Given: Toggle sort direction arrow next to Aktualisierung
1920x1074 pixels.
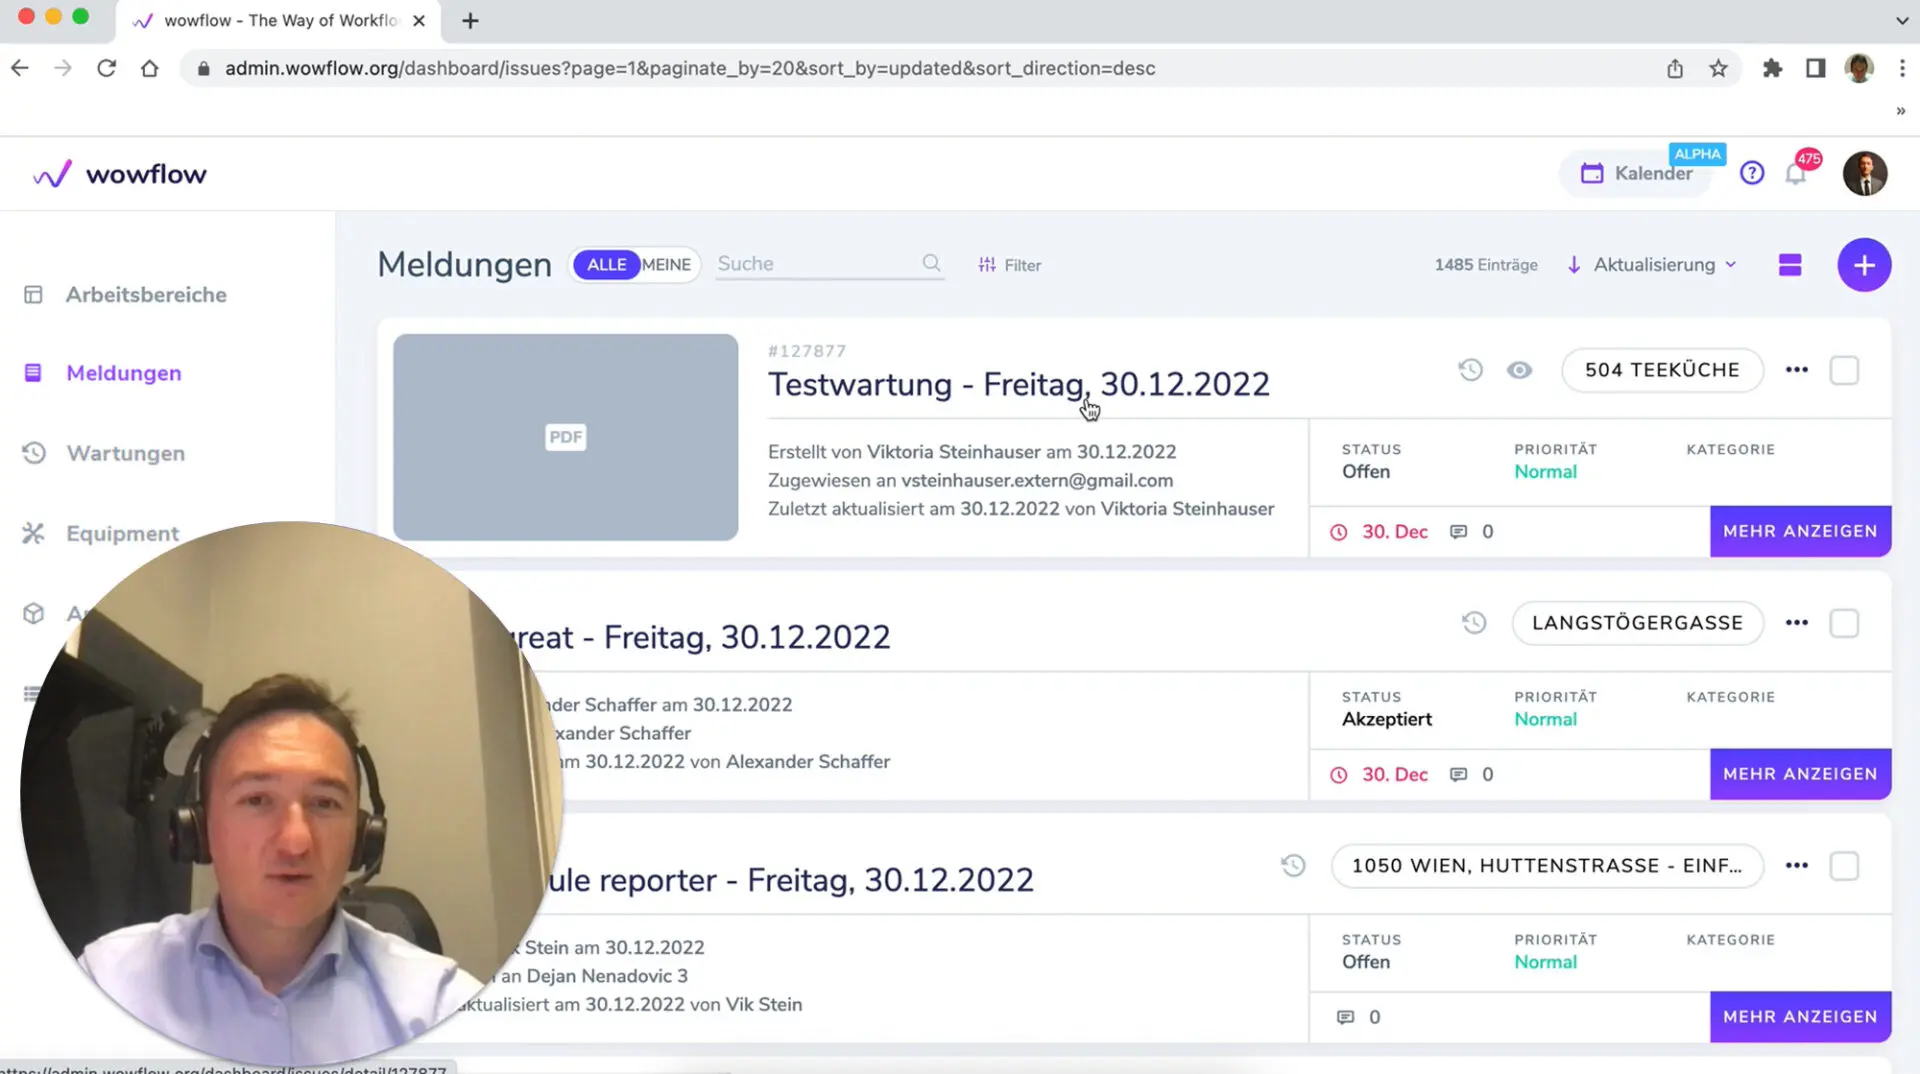Looking at the screenshot, I should [1574, 265].
